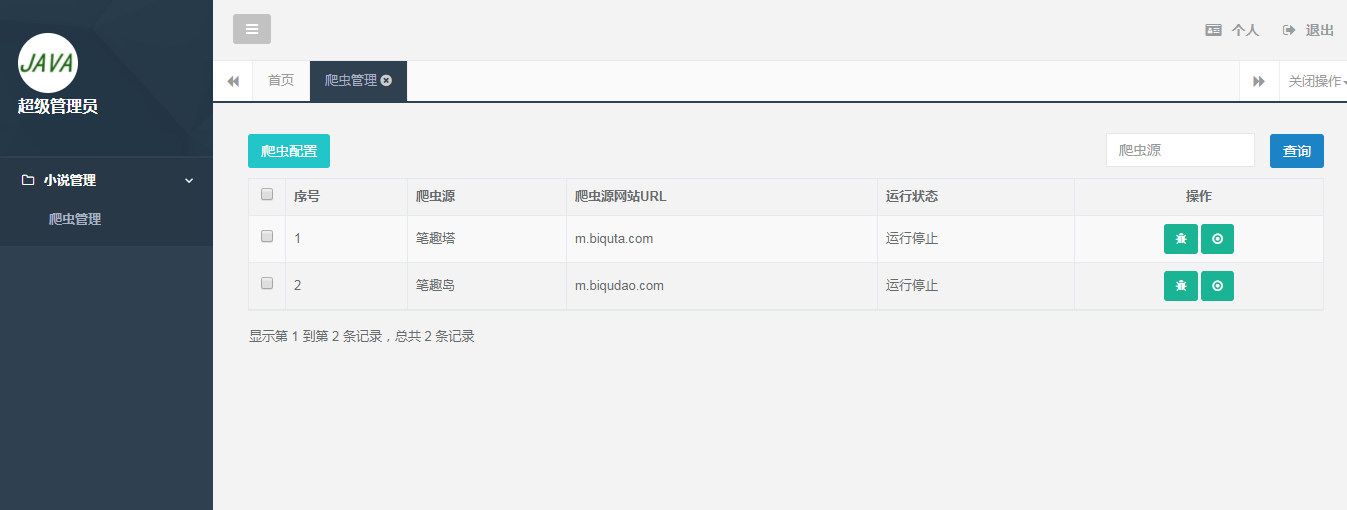
Task: Click the circle-dot icon for 笔趣塔 row
Action: click(1217, 239)
